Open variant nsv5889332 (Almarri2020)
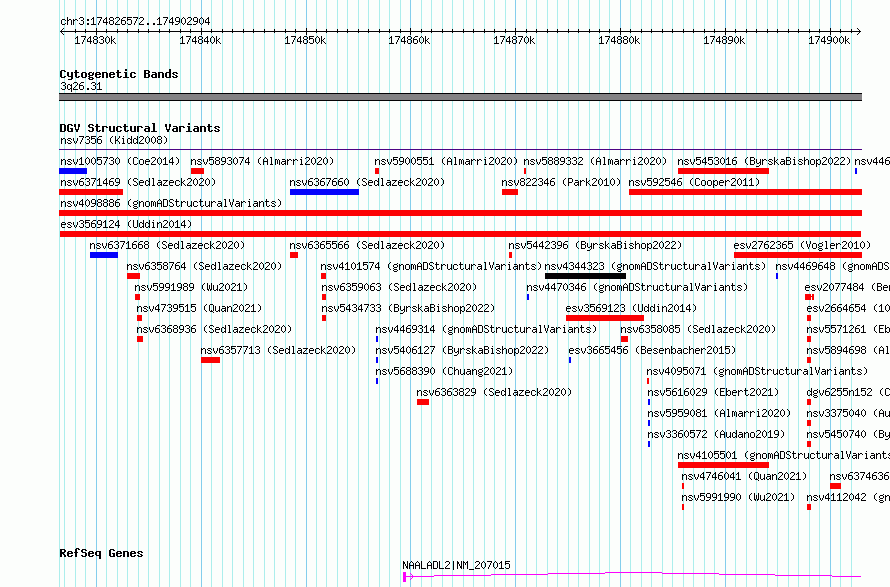890x587 pixels. (x=595, y=161)
